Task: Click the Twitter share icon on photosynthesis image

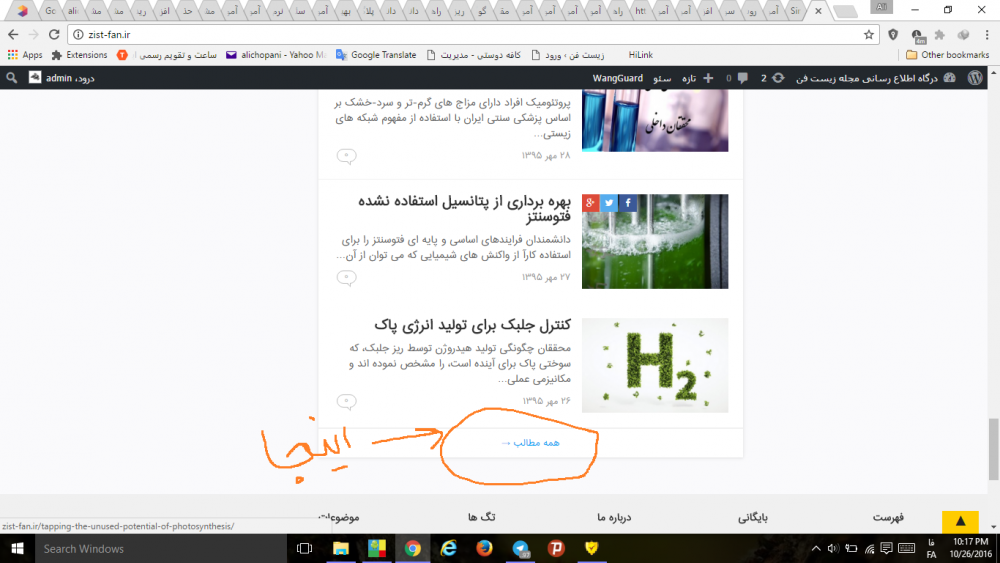Action: click(x=609, y=203)
